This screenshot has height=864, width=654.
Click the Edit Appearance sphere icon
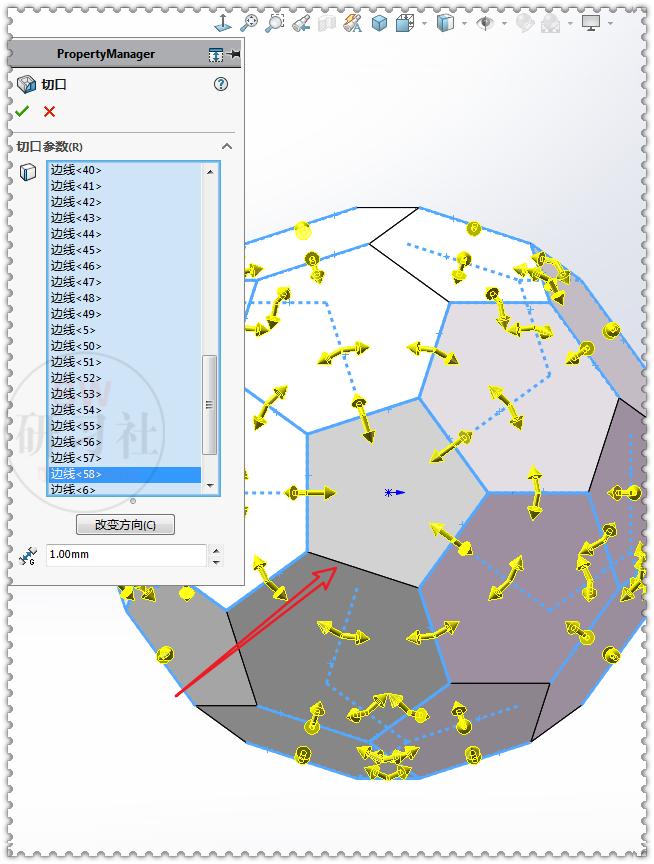525,23
